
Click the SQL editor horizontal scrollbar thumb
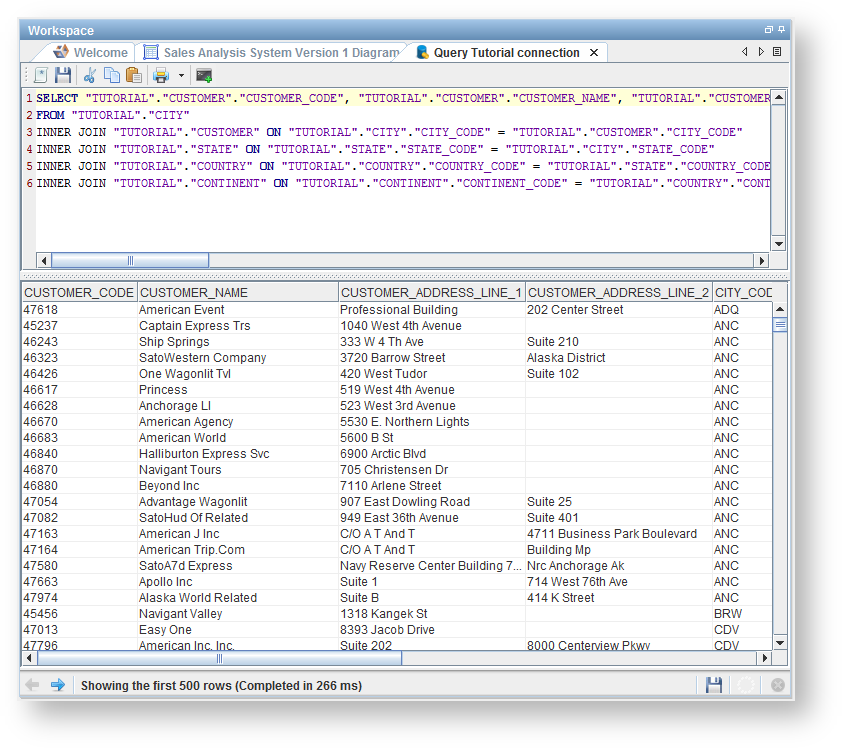[130, 260]
